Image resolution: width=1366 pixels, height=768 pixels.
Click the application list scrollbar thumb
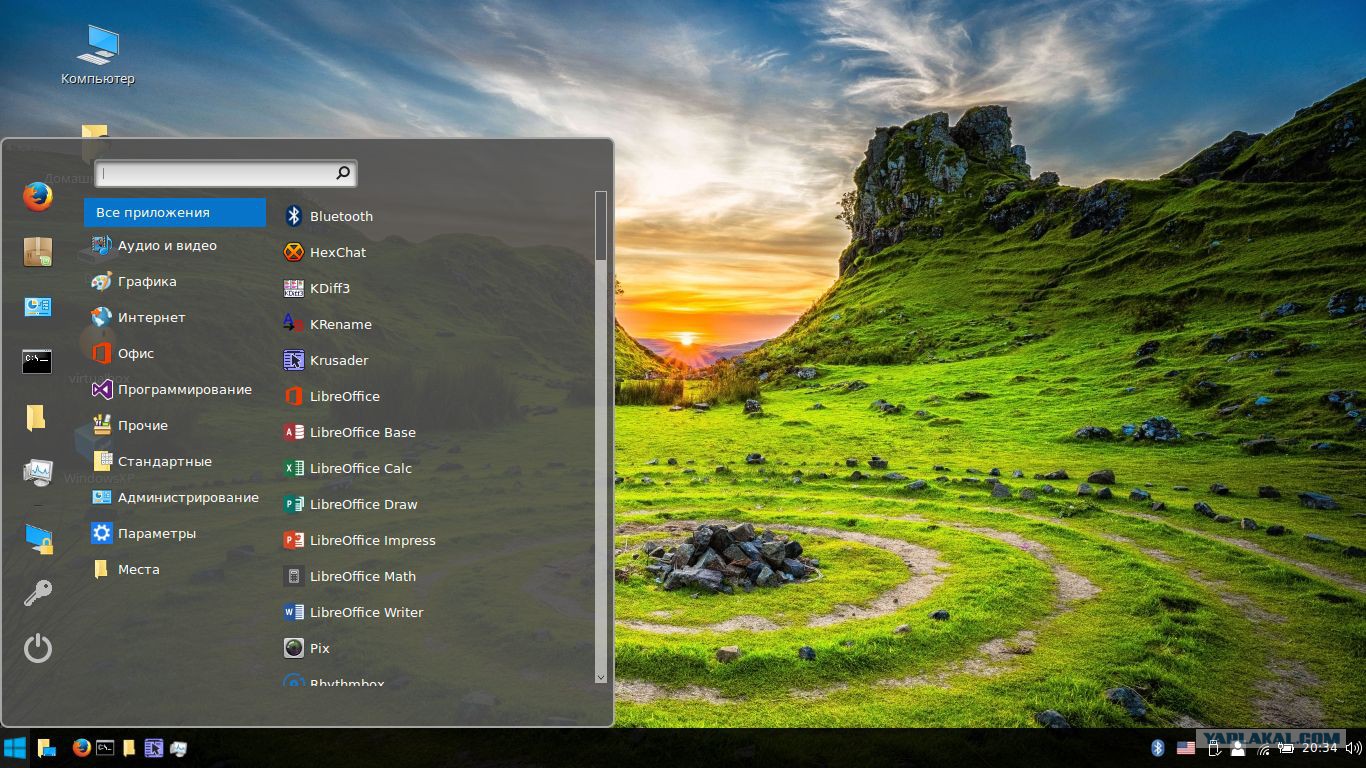(x=601, y=226)
